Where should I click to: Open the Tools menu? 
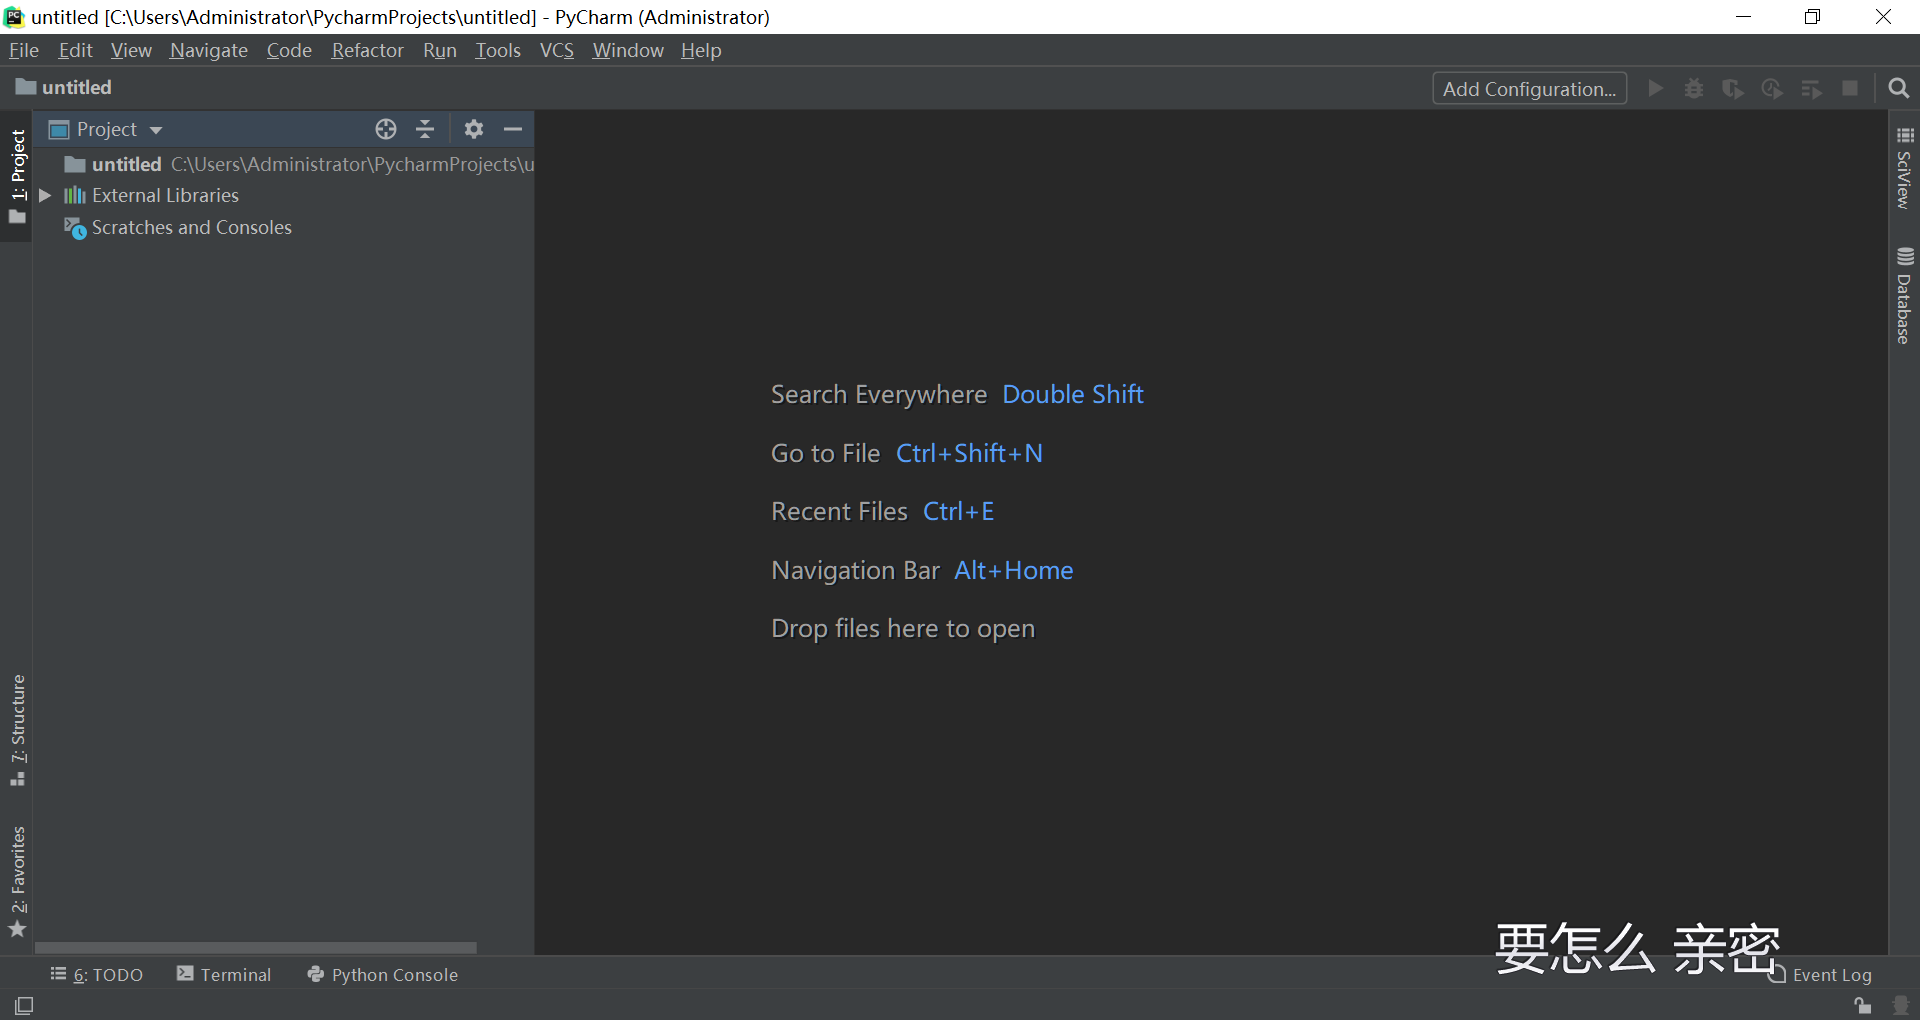point(497,50)
